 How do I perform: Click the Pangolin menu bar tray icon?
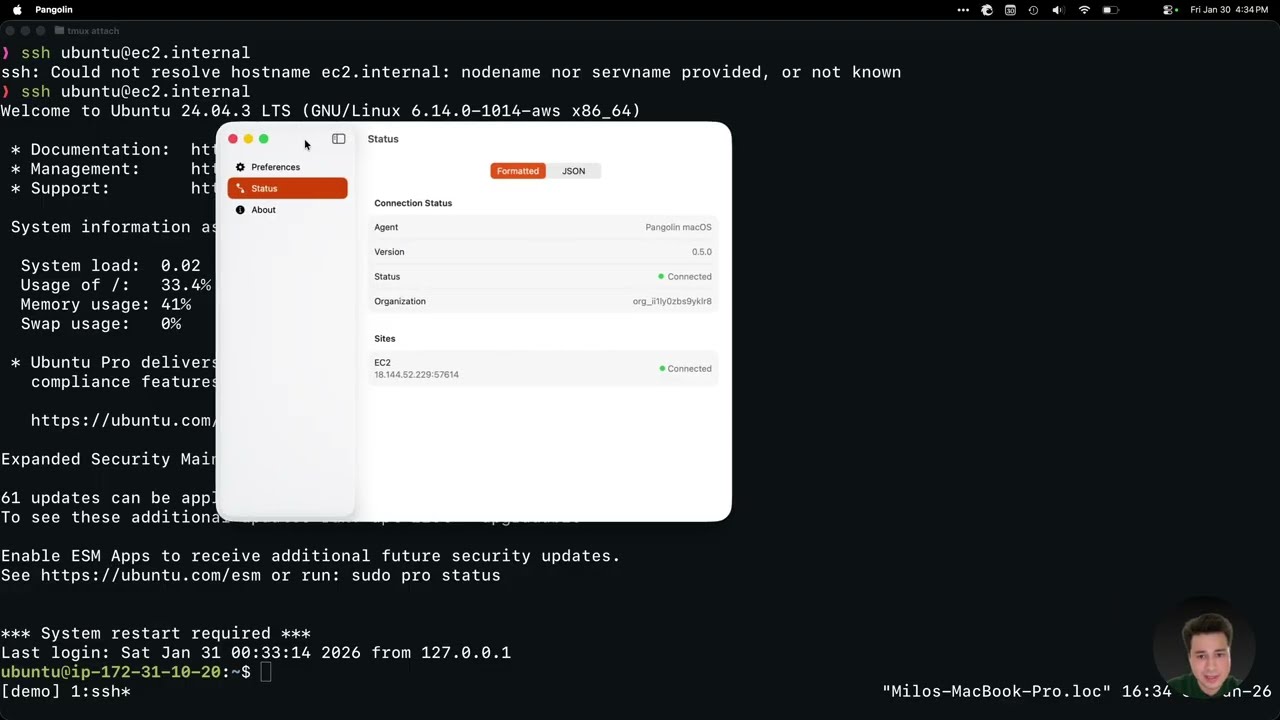click(x=987, y=10)
